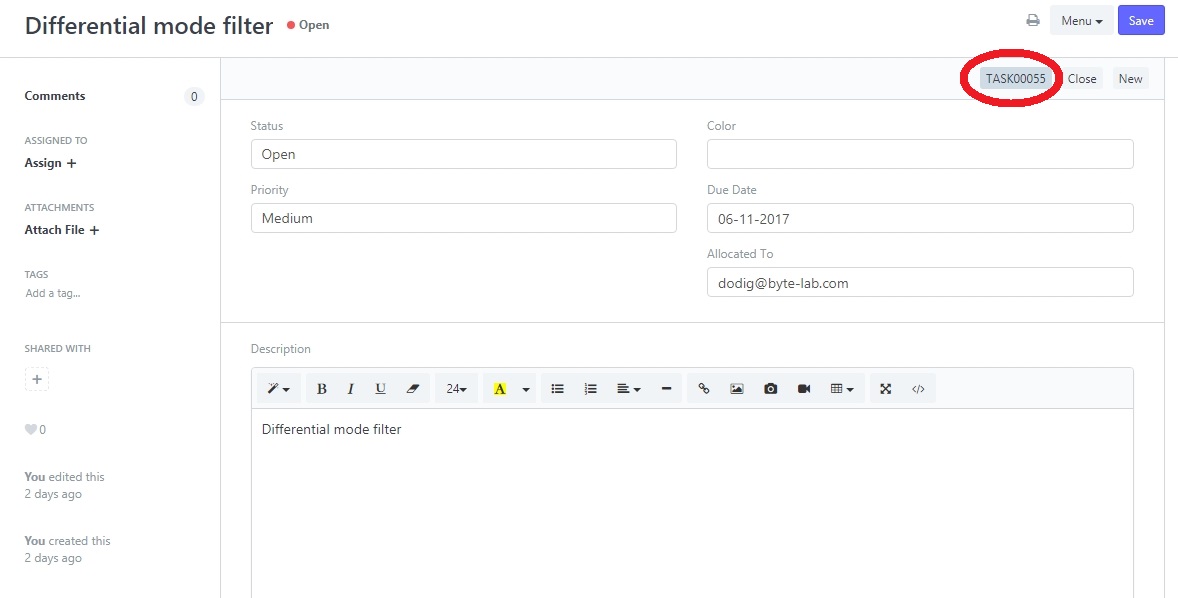Open the code view of description
Image resolution: width=1178 pixels, height=598 pixels.
pos(918,389)
